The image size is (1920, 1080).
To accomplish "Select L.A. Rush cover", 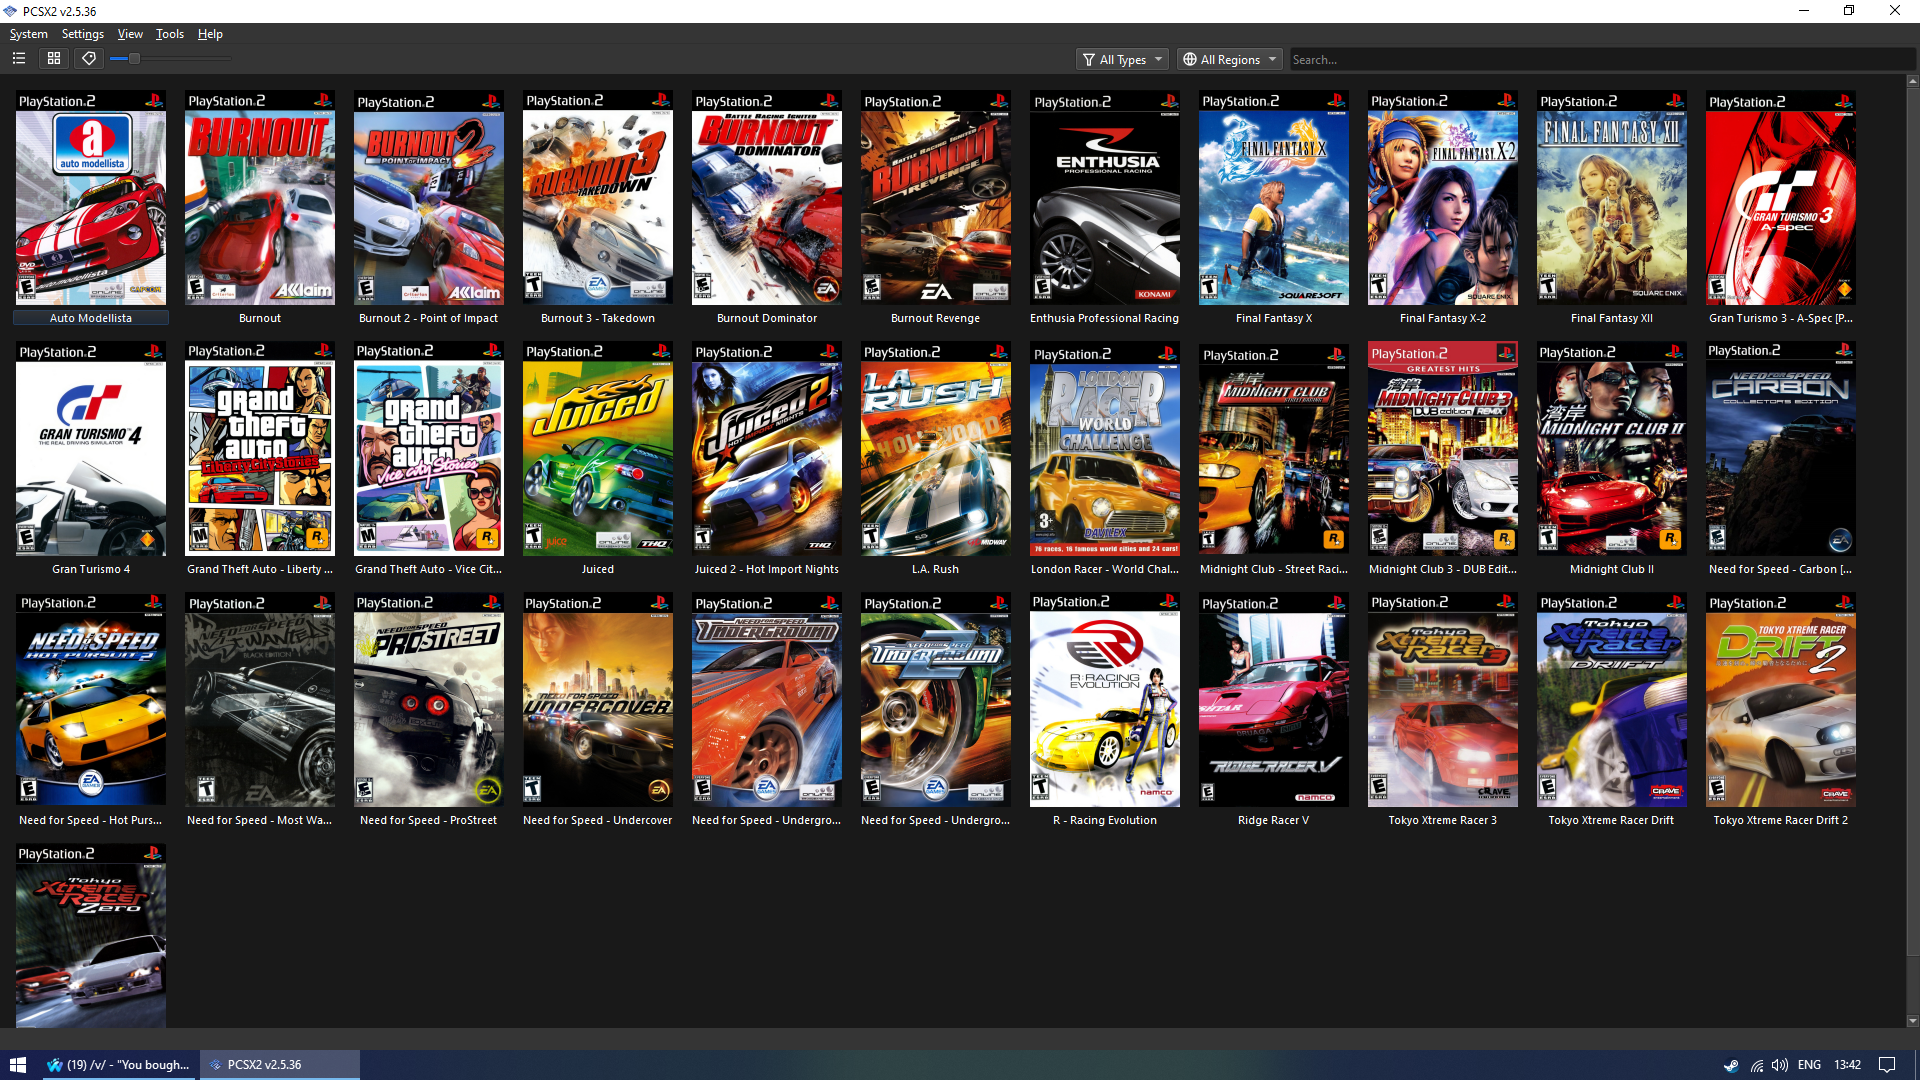I will tap(936, 449).
